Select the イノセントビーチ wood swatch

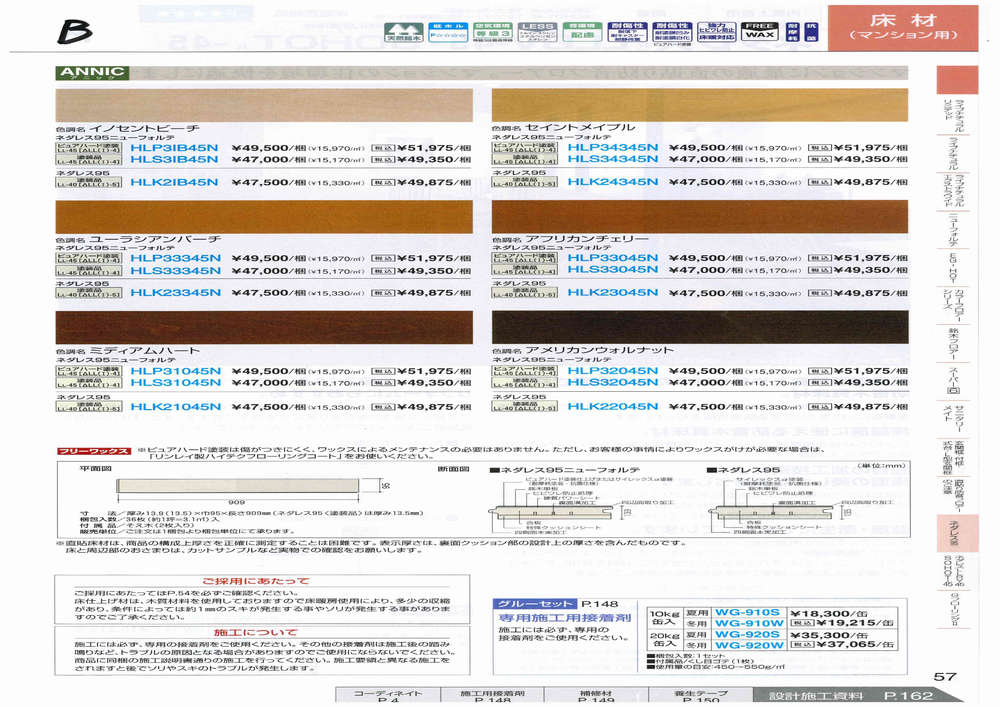264,105
